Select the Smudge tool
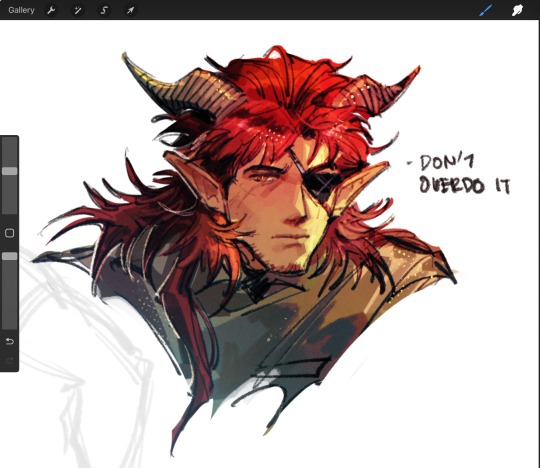 pos(517,10)
